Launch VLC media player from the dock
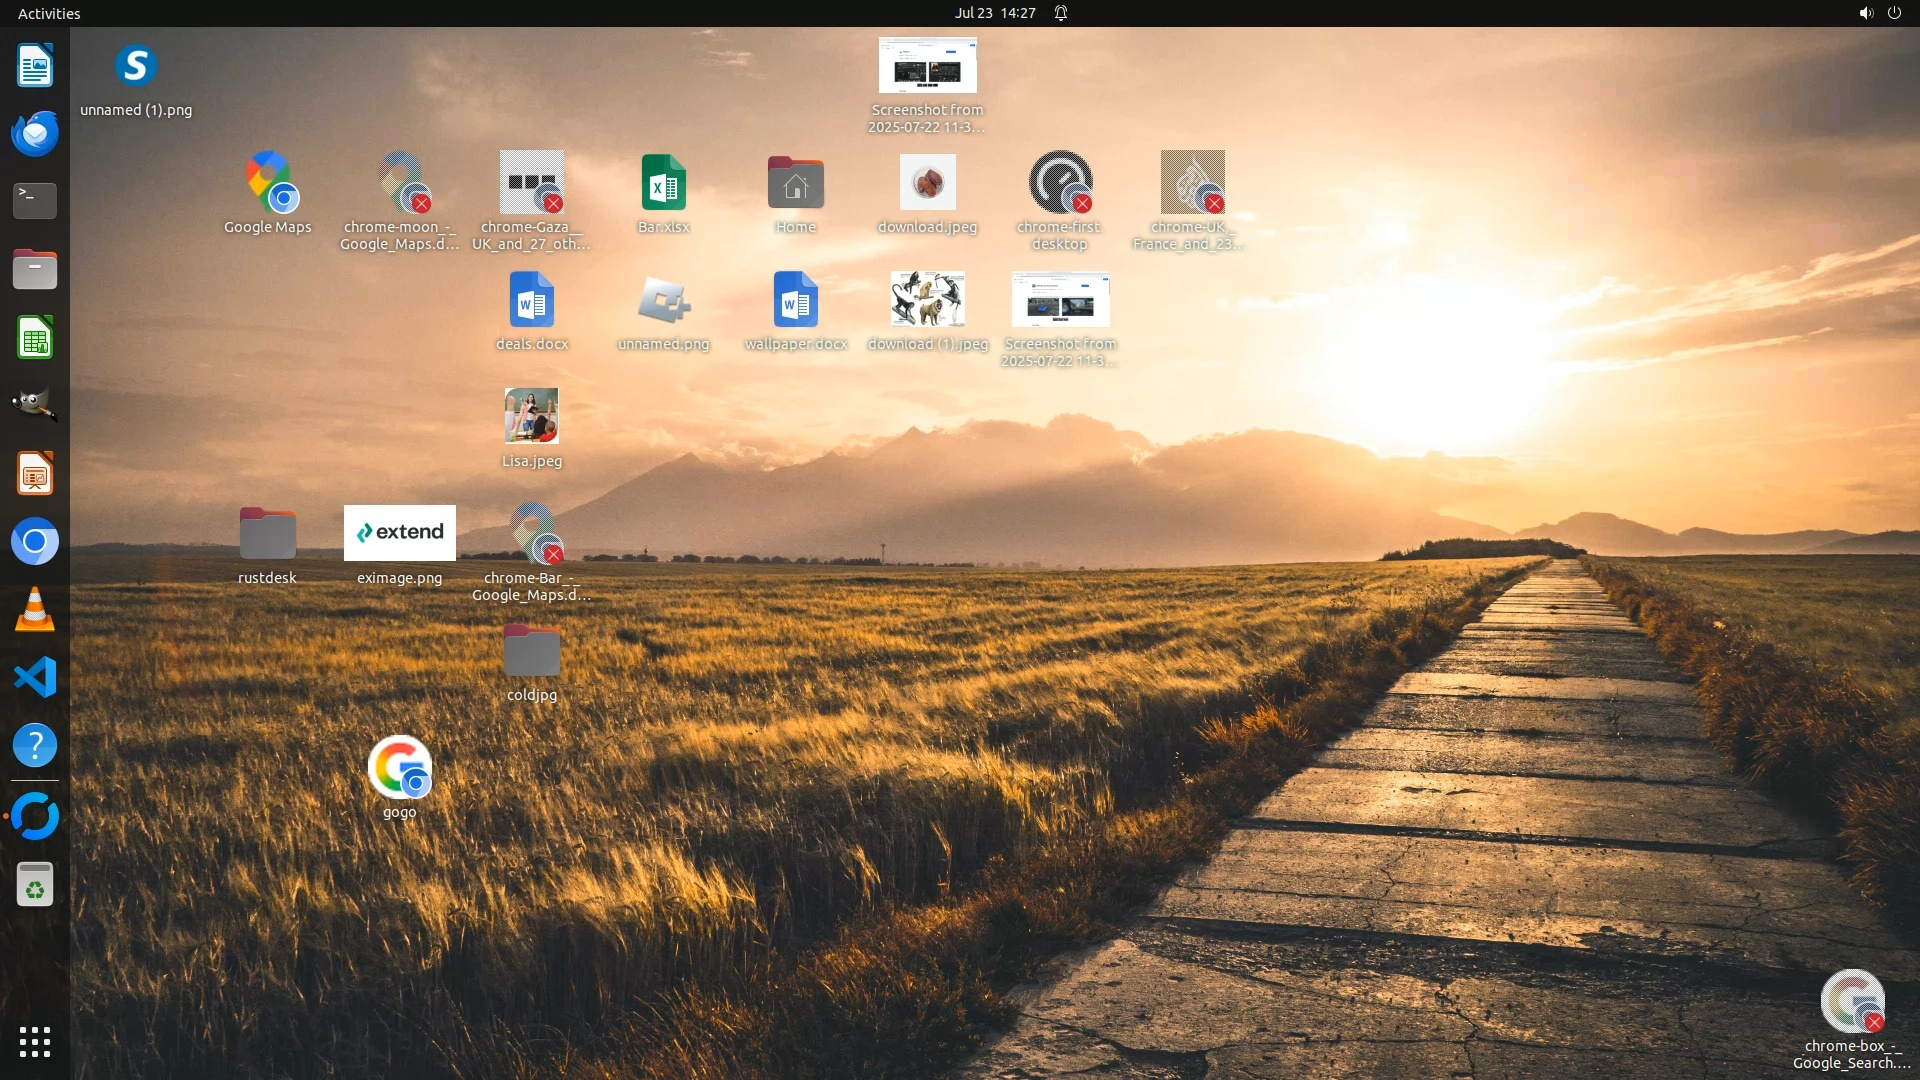 35,610
